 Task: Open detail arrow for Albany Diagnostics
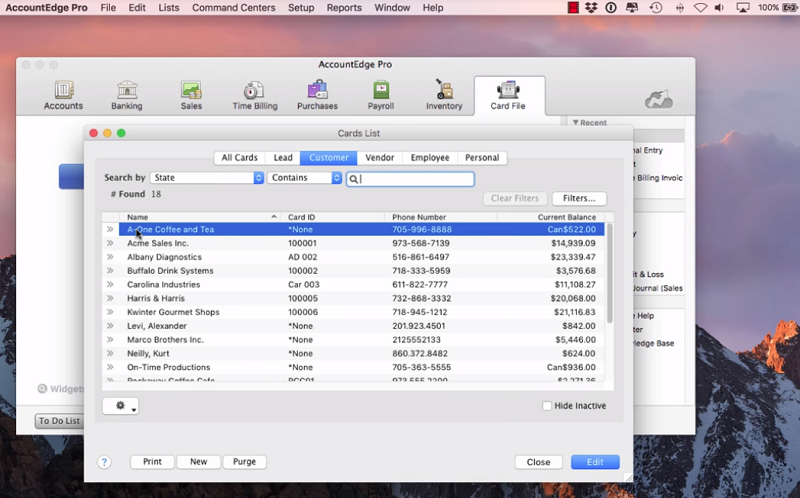pyautogui.click(x=110, y=257)
